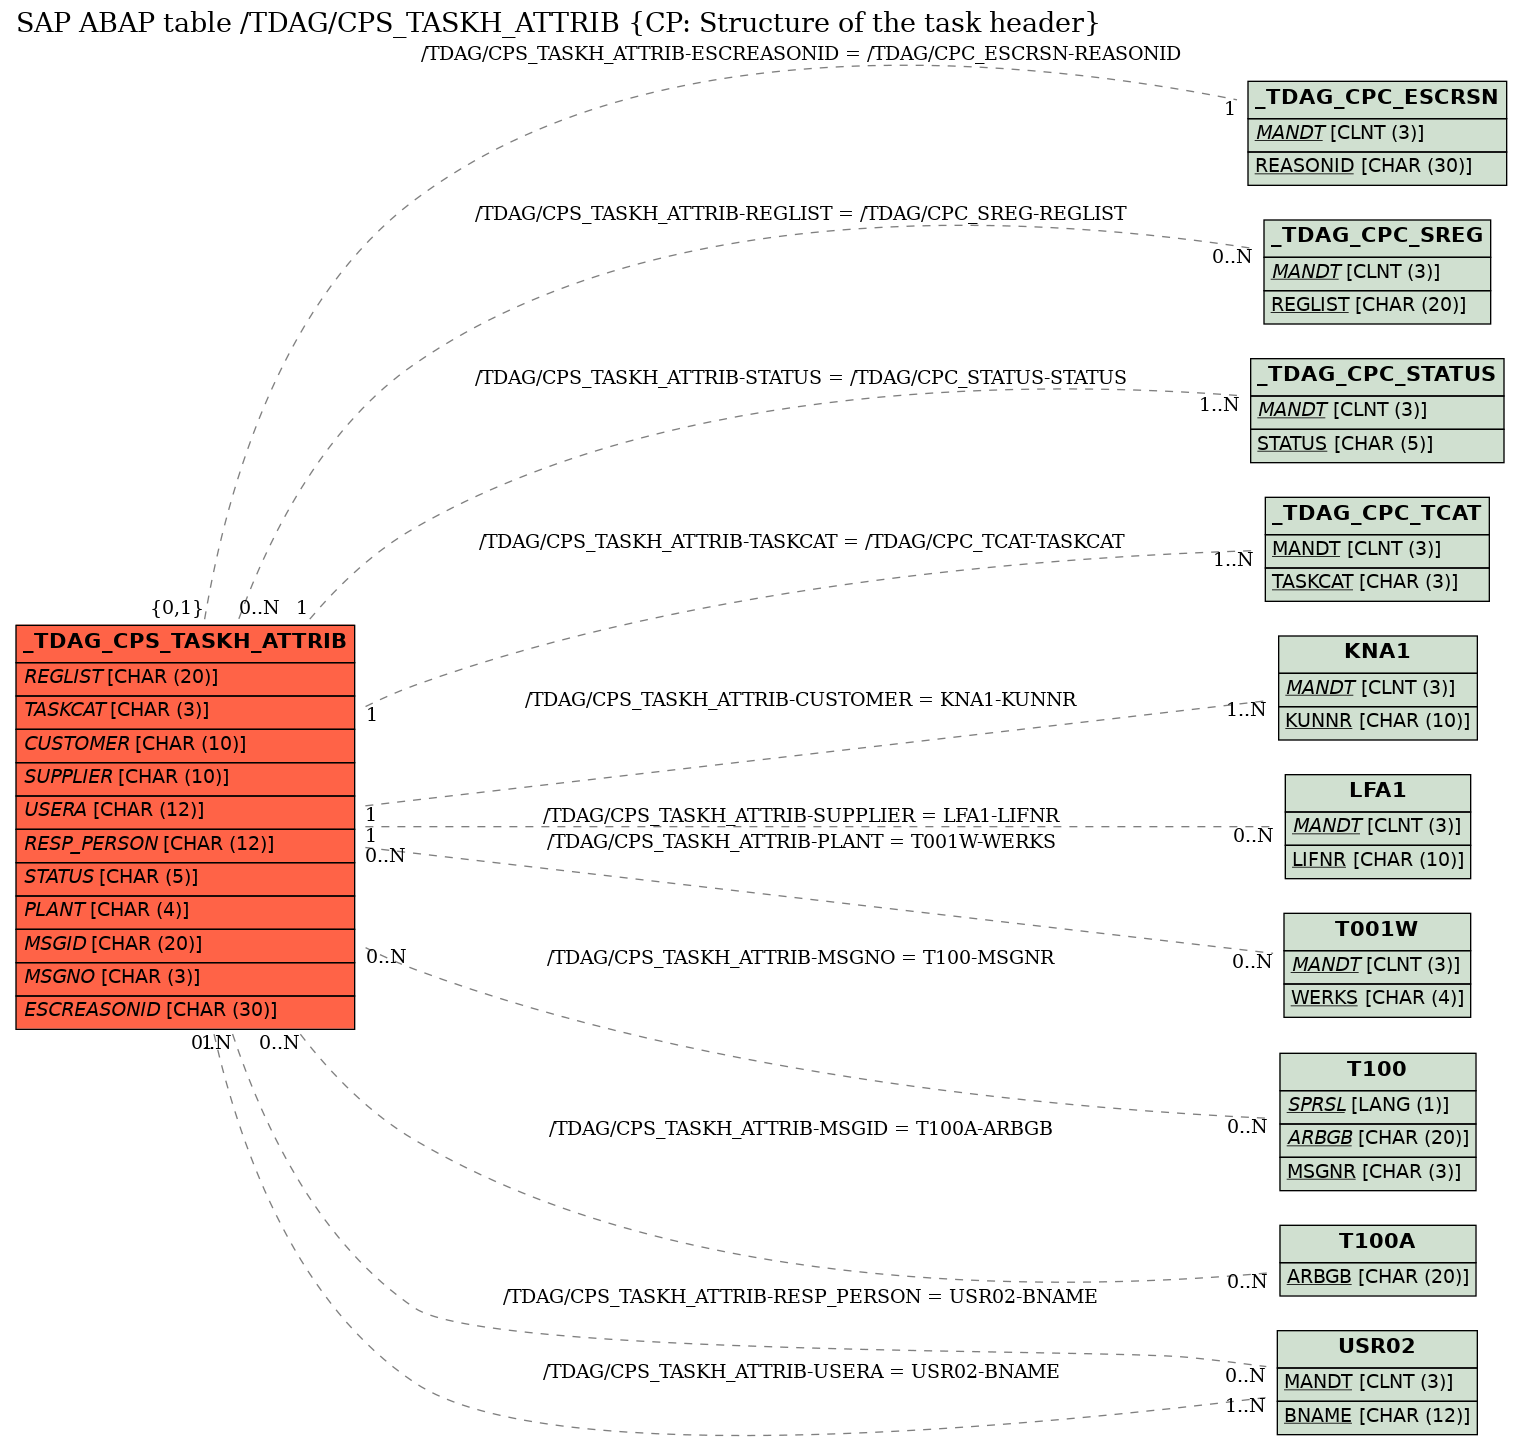
Task: Open the T100A table header
Action: click(x=1377, y=1243)
